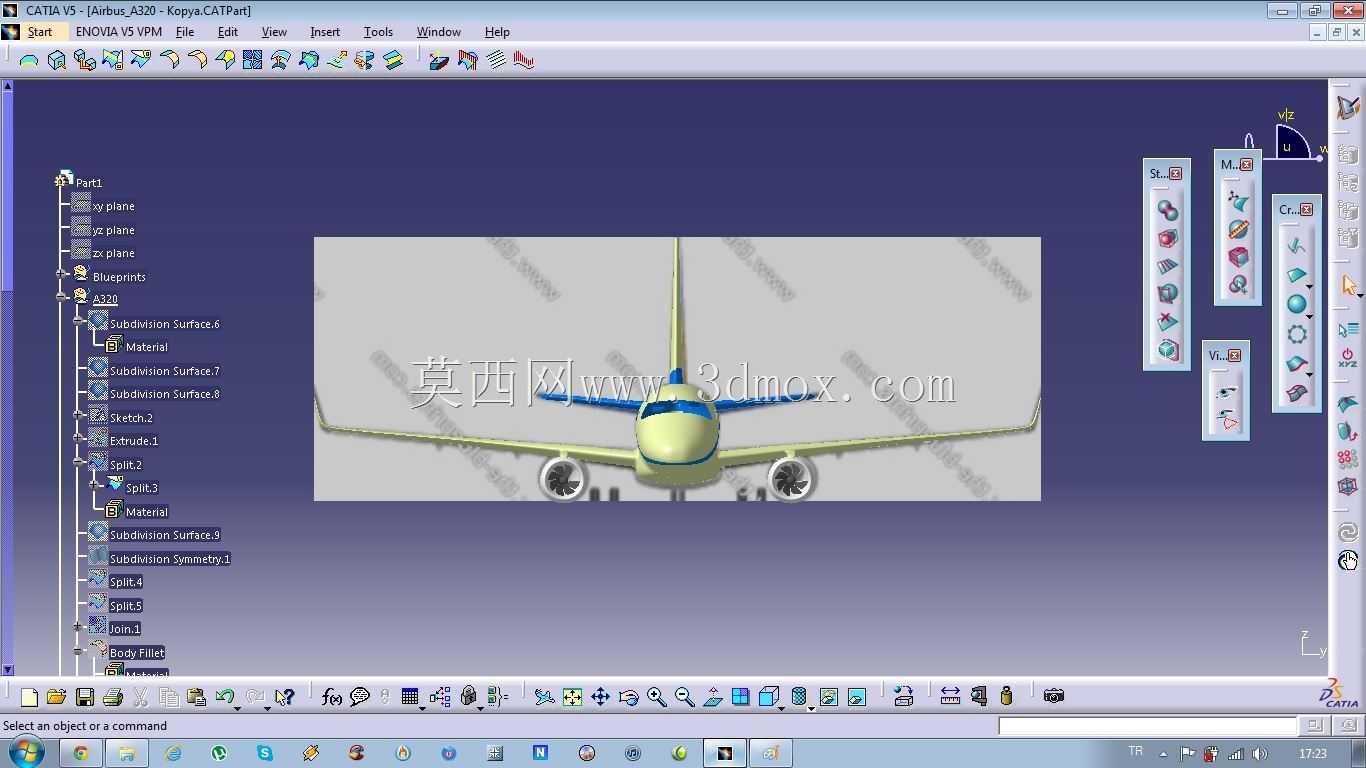Screen dimensions: 1366x768
Task: Close the St... floating toolbar
Action: (x=1175, y=173)
